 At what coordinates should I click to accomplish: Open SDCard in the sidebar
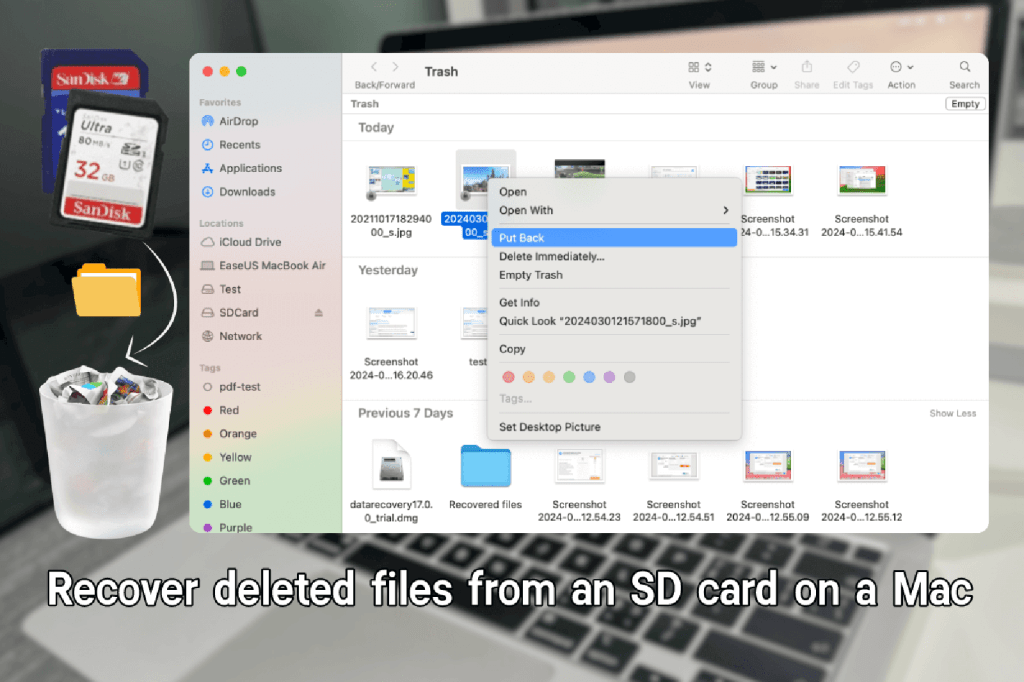[238, 312]
